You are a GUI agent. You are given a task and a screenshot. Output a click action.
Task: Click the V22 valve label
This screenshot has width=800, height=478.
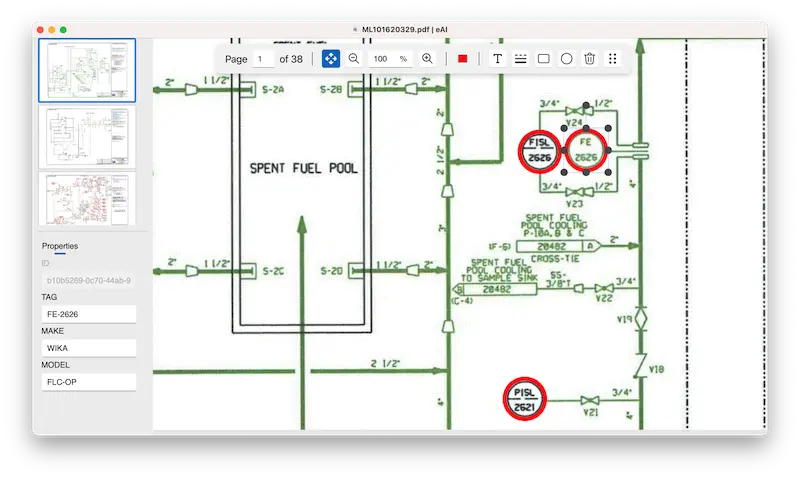pos(604,298)
